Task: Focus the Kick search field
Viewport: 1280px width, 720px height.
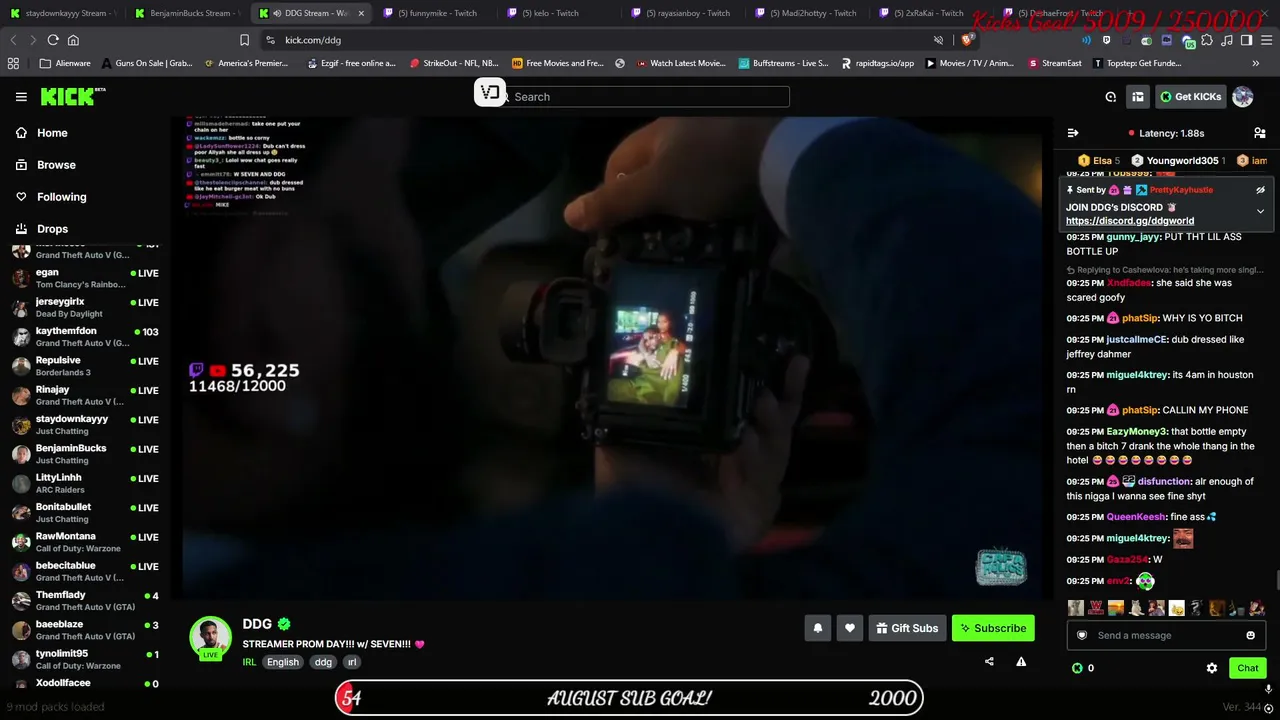Action: pos(645,97)
